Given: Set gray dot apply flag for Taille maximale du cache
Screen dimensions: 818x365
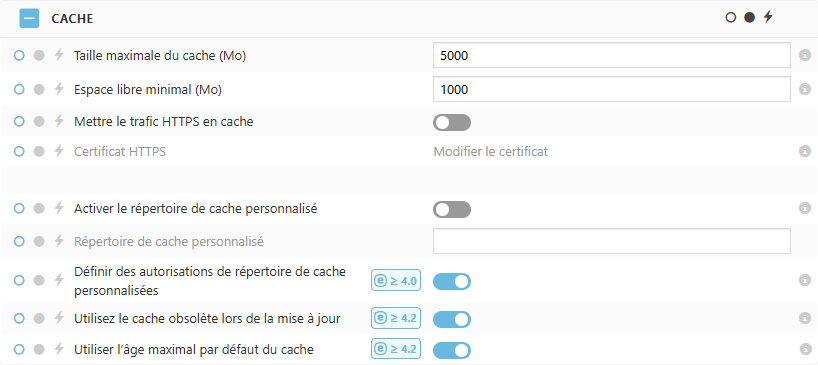Looking at the screenshot, I should 39,55.
